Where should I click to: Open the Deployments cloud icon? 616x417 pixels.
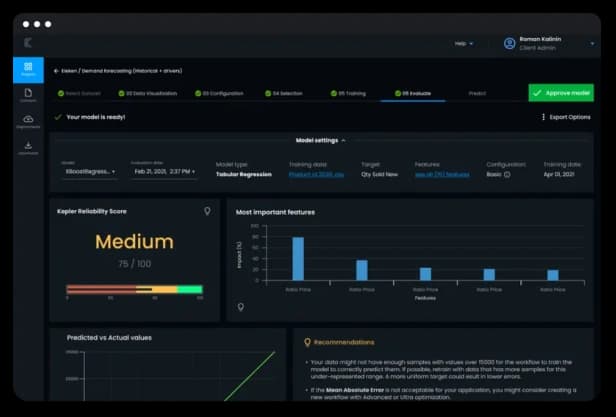click(x=27, y=121)
